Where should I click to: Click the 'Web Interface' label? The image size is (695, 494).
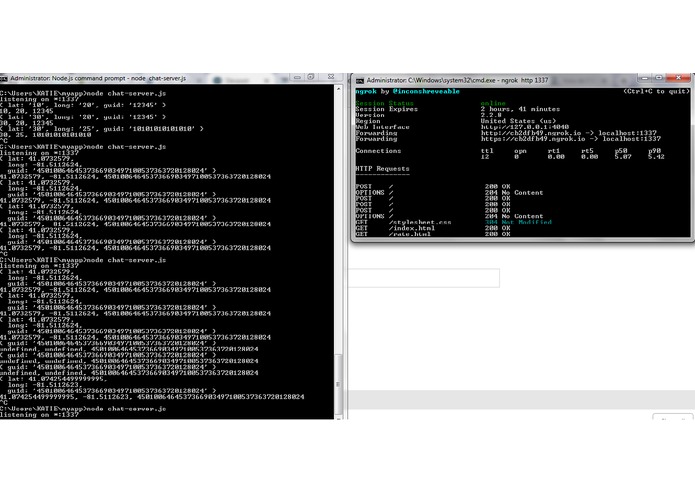point(383,127)
